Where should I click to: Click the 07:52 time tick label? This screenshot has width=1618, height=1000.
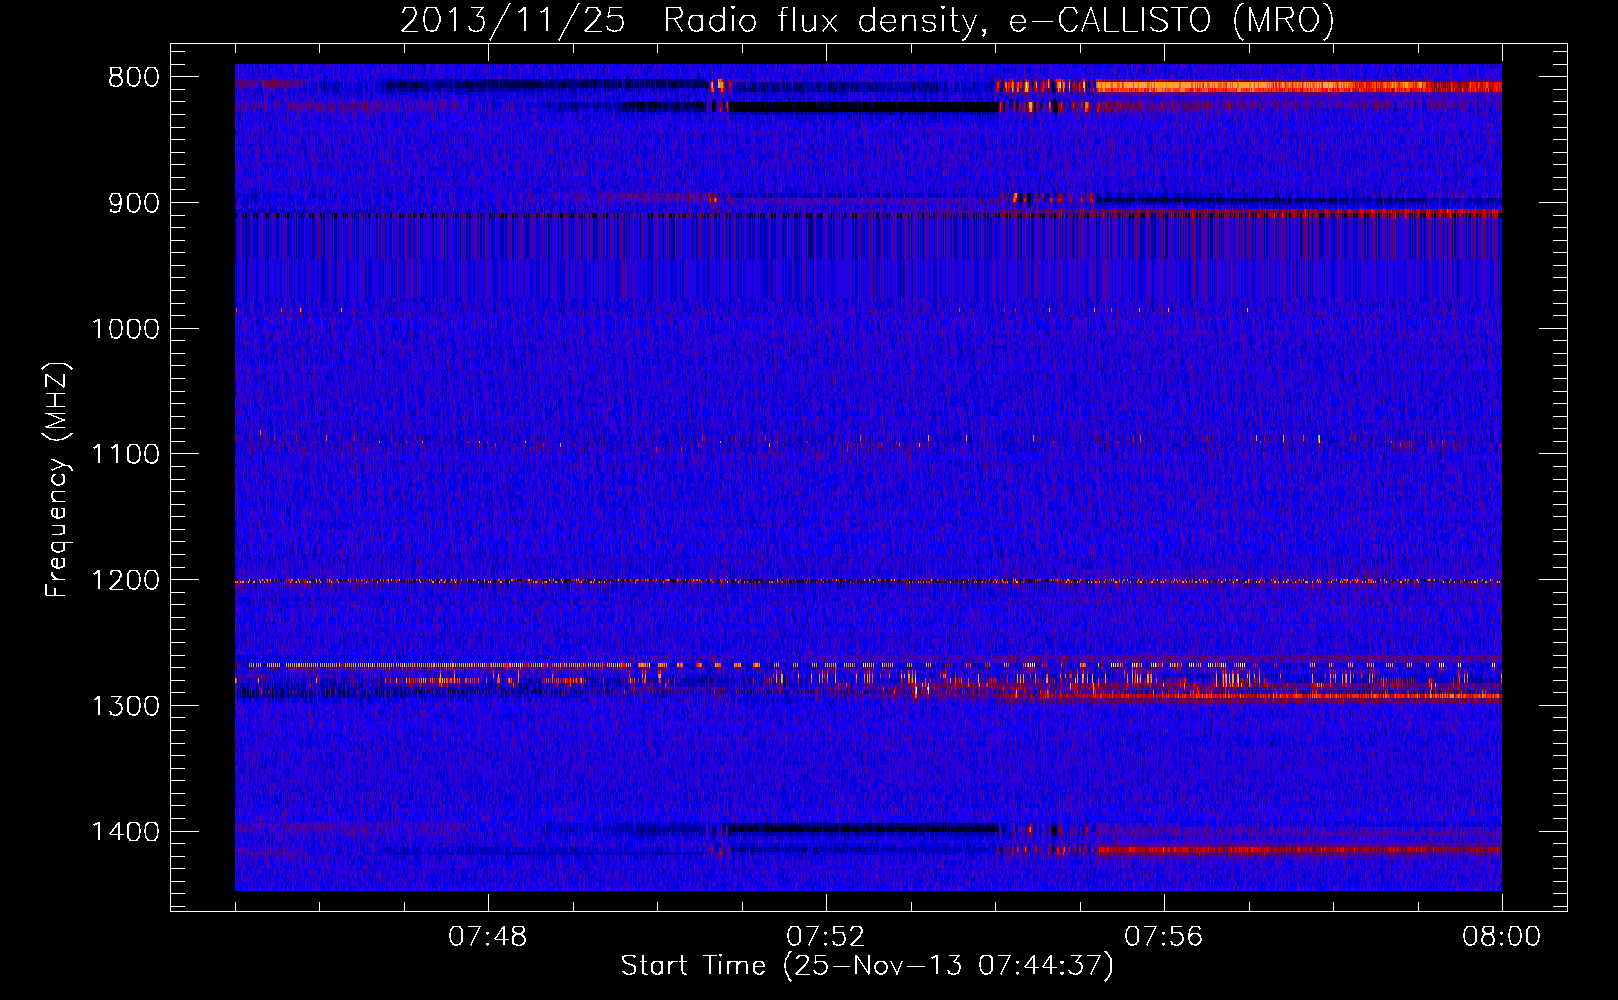[x=826, y=937]
